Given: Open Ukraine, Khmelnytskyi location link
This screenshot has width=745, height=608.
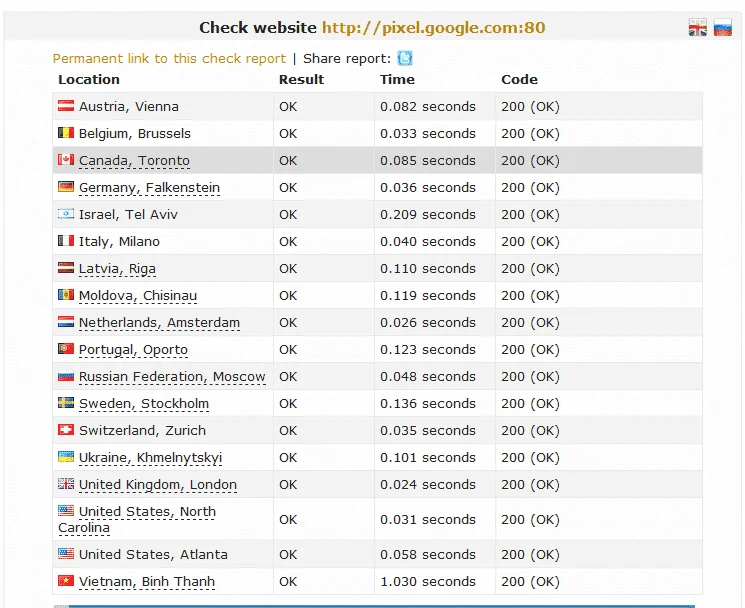Looking at the screenshot, I should tap(150, 458).
